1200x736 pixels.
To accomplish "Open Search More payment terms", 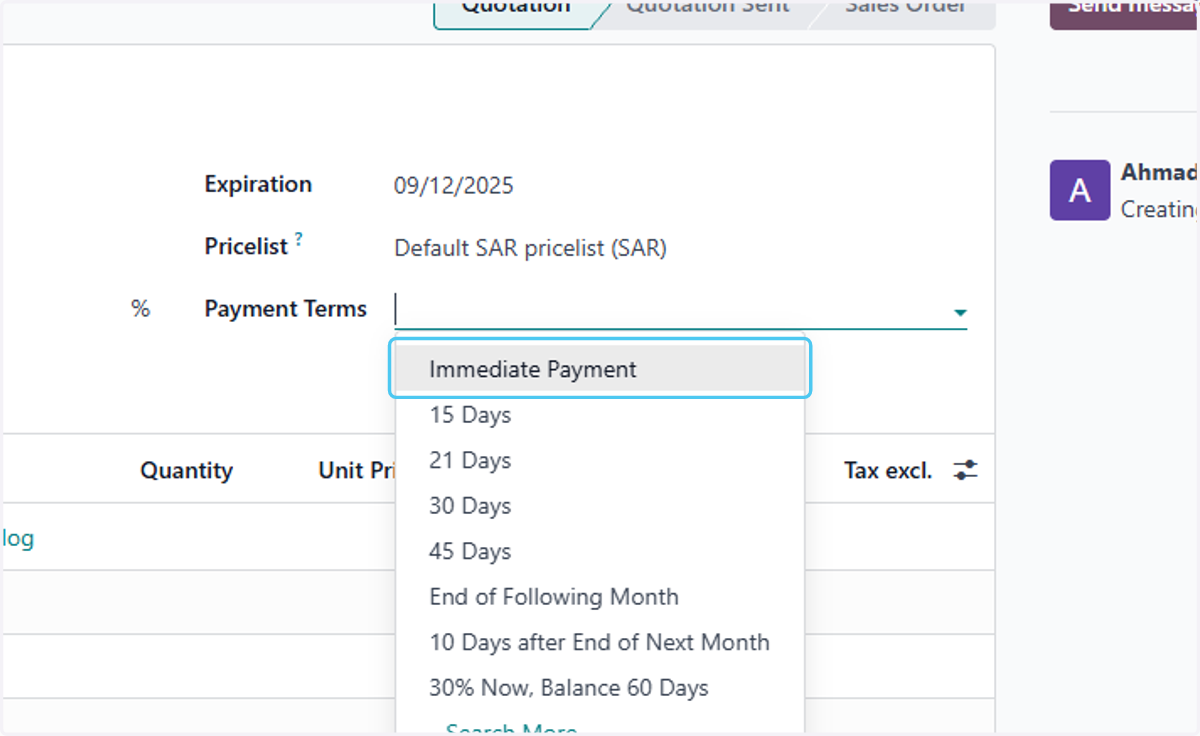I will [x=511, y=729].
